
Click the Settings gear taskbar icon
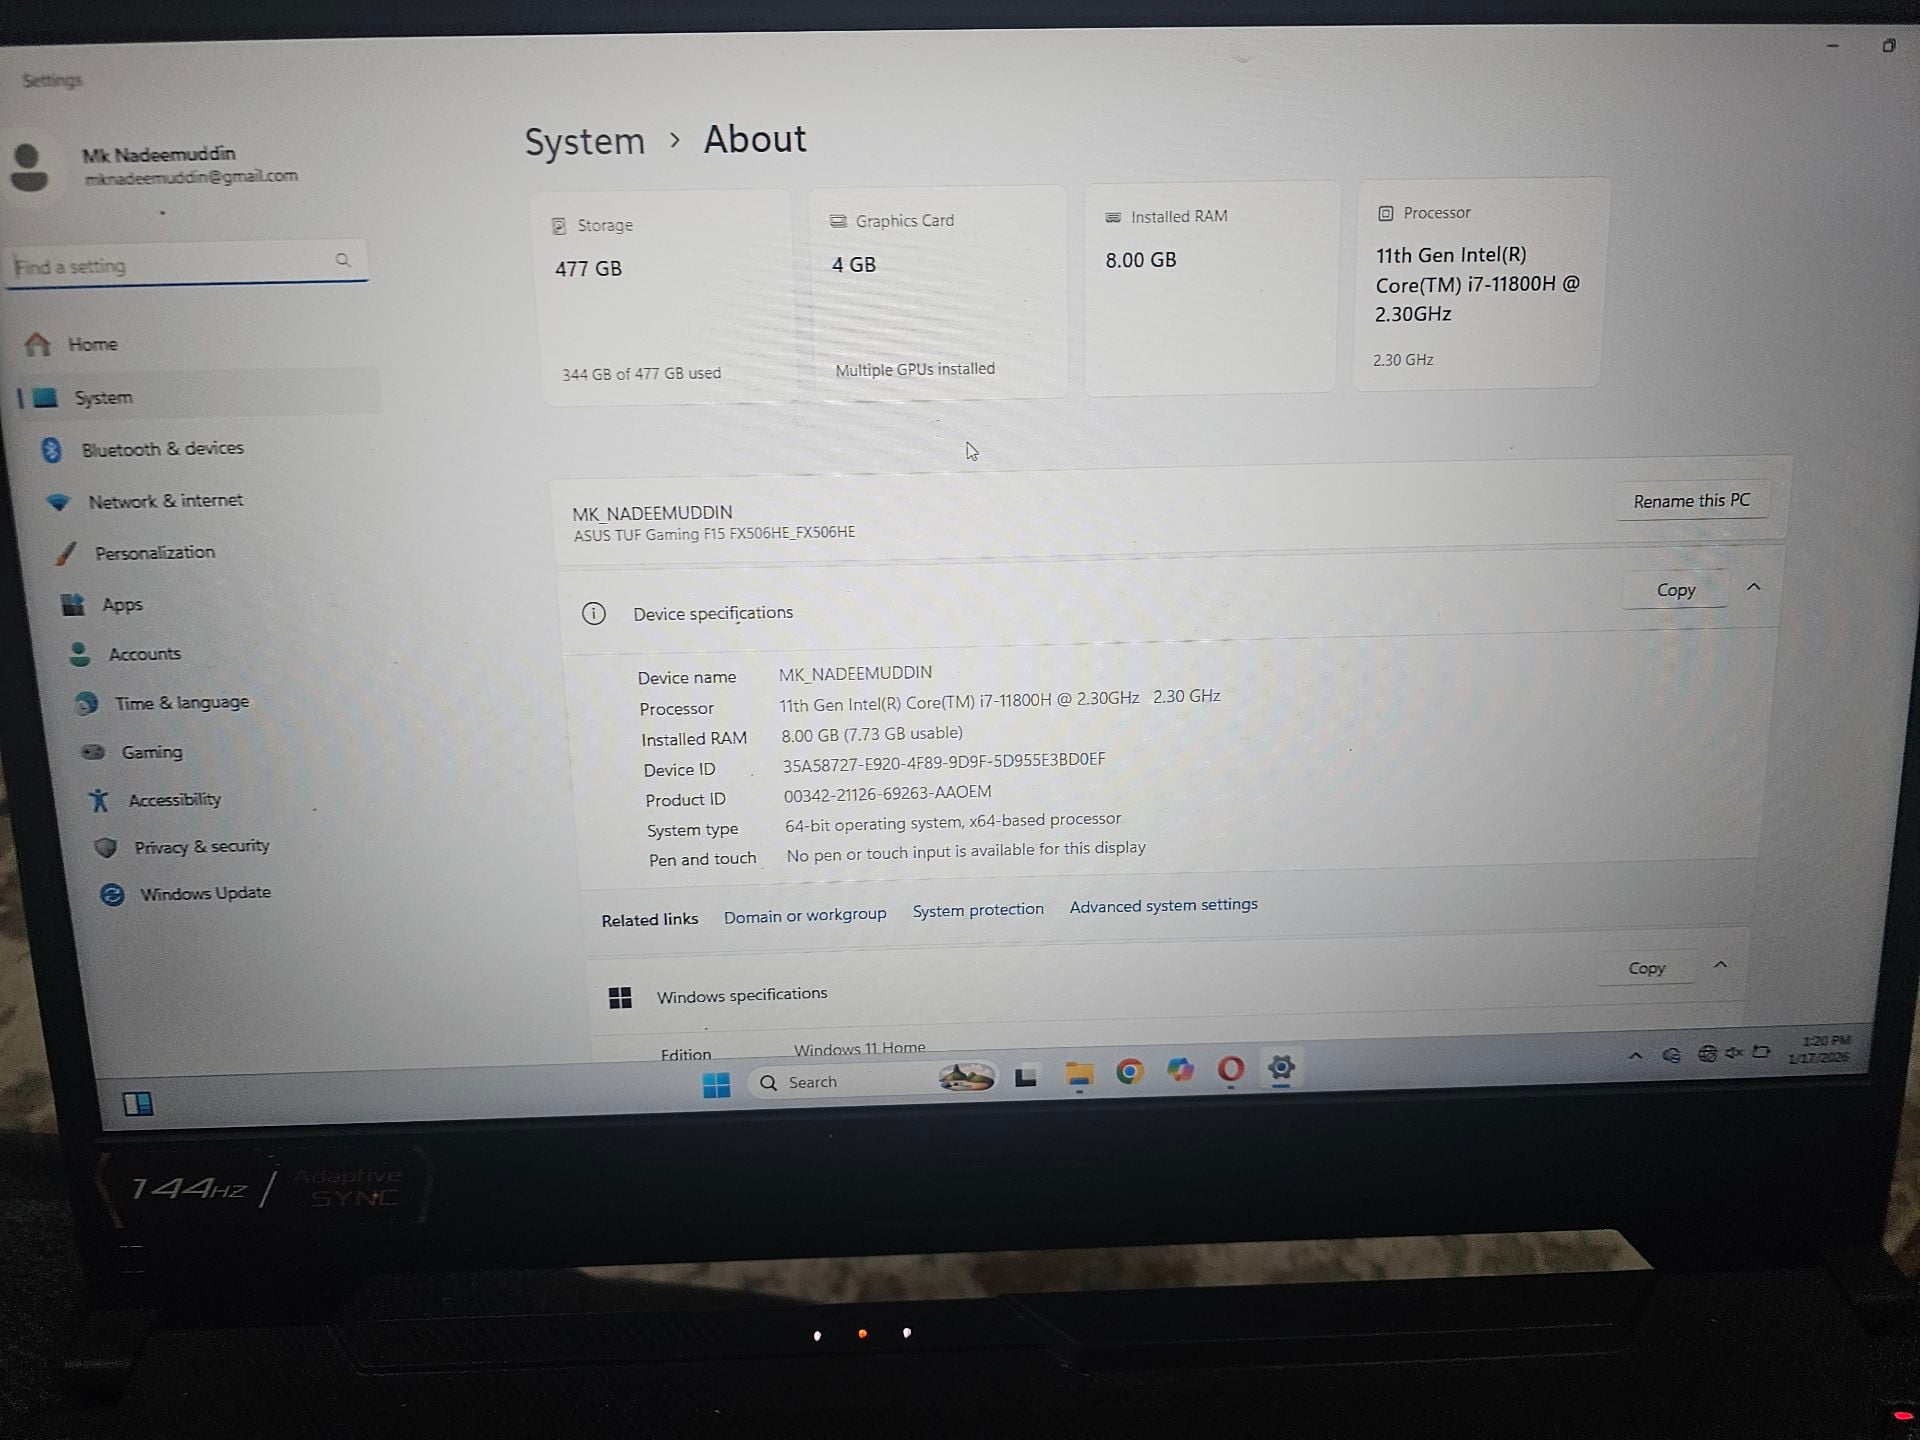click(1281, 1067)
